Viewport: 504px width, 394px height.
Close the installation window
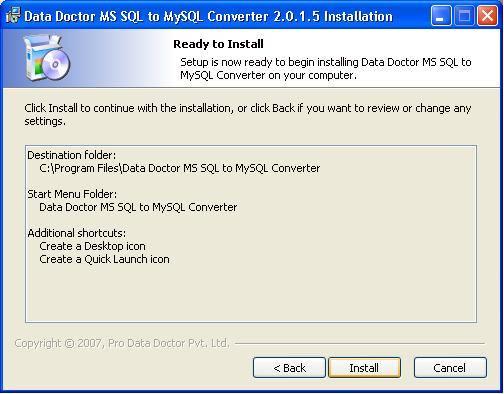pyautogui.click(x=487, y=16)
